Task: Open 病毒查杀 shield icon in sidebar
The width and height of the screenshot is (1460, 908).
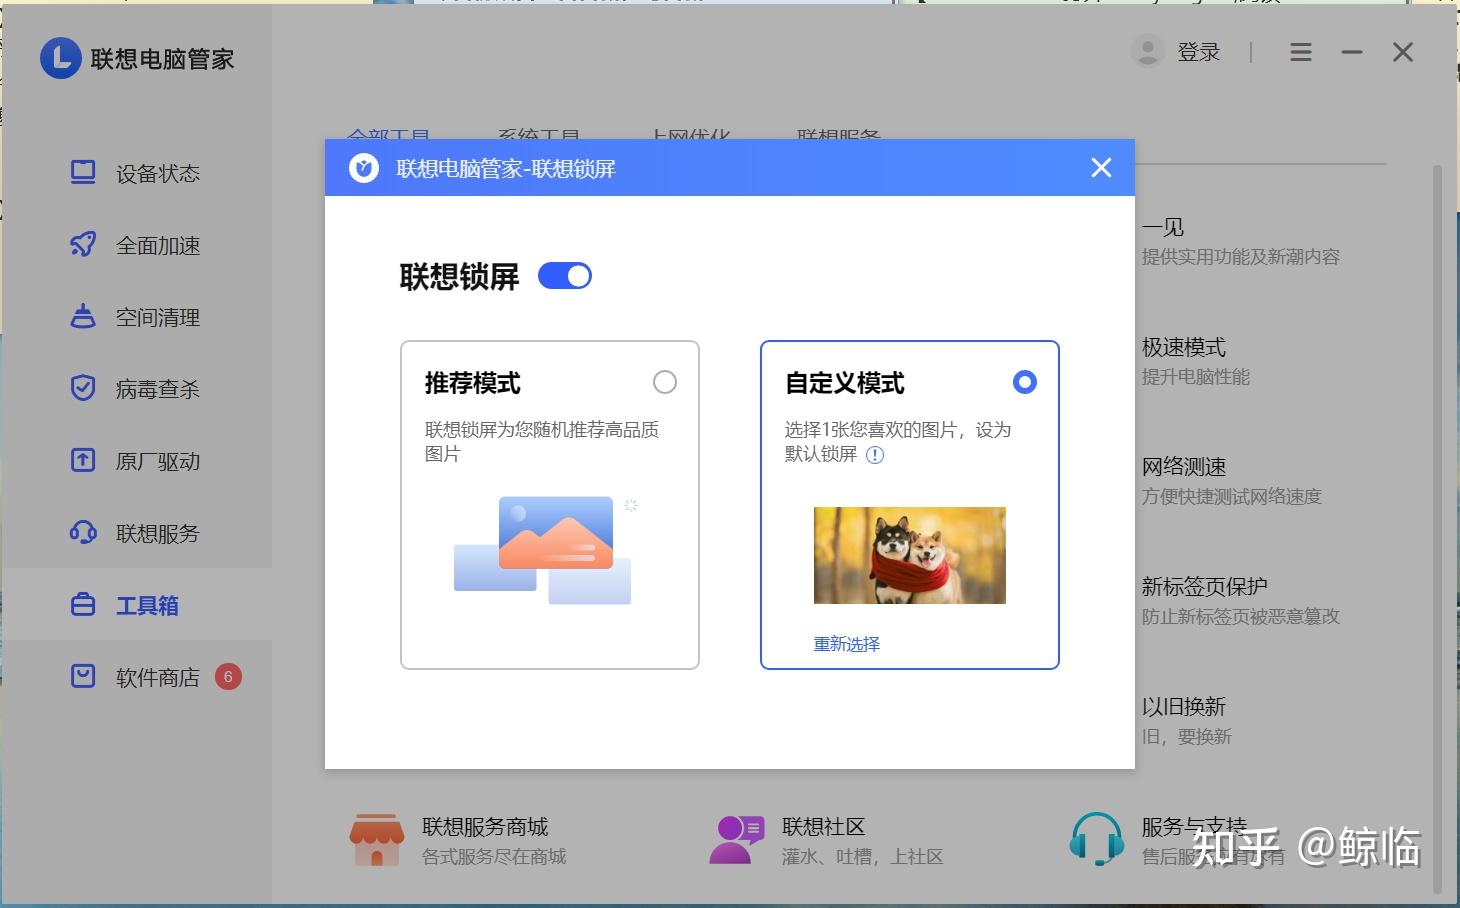Action: coord(83,388)
